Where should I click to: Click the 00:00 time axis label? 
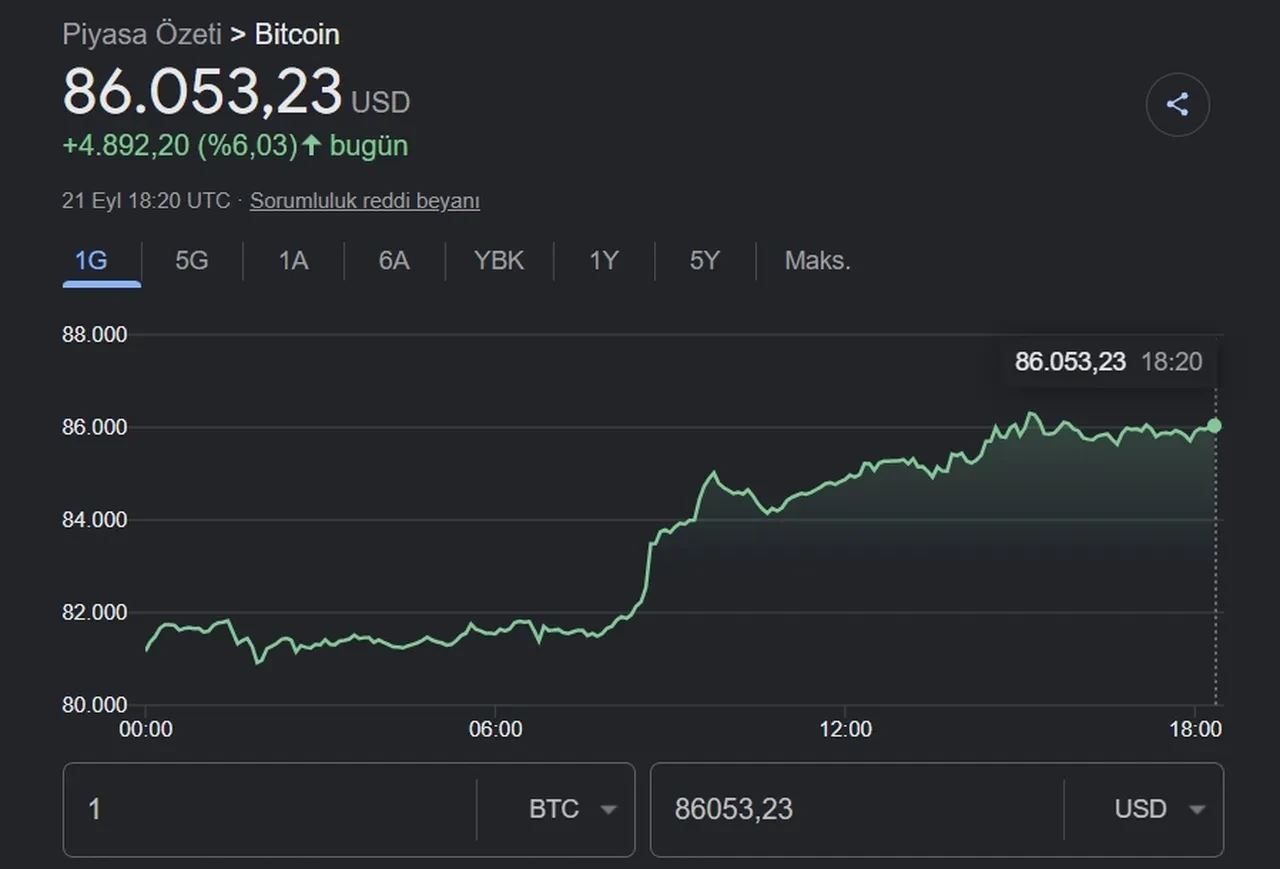coord(146,730)
